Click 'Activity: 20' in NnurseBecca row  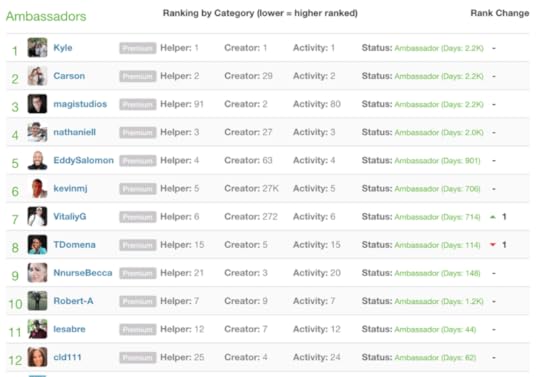pos(316,273)
